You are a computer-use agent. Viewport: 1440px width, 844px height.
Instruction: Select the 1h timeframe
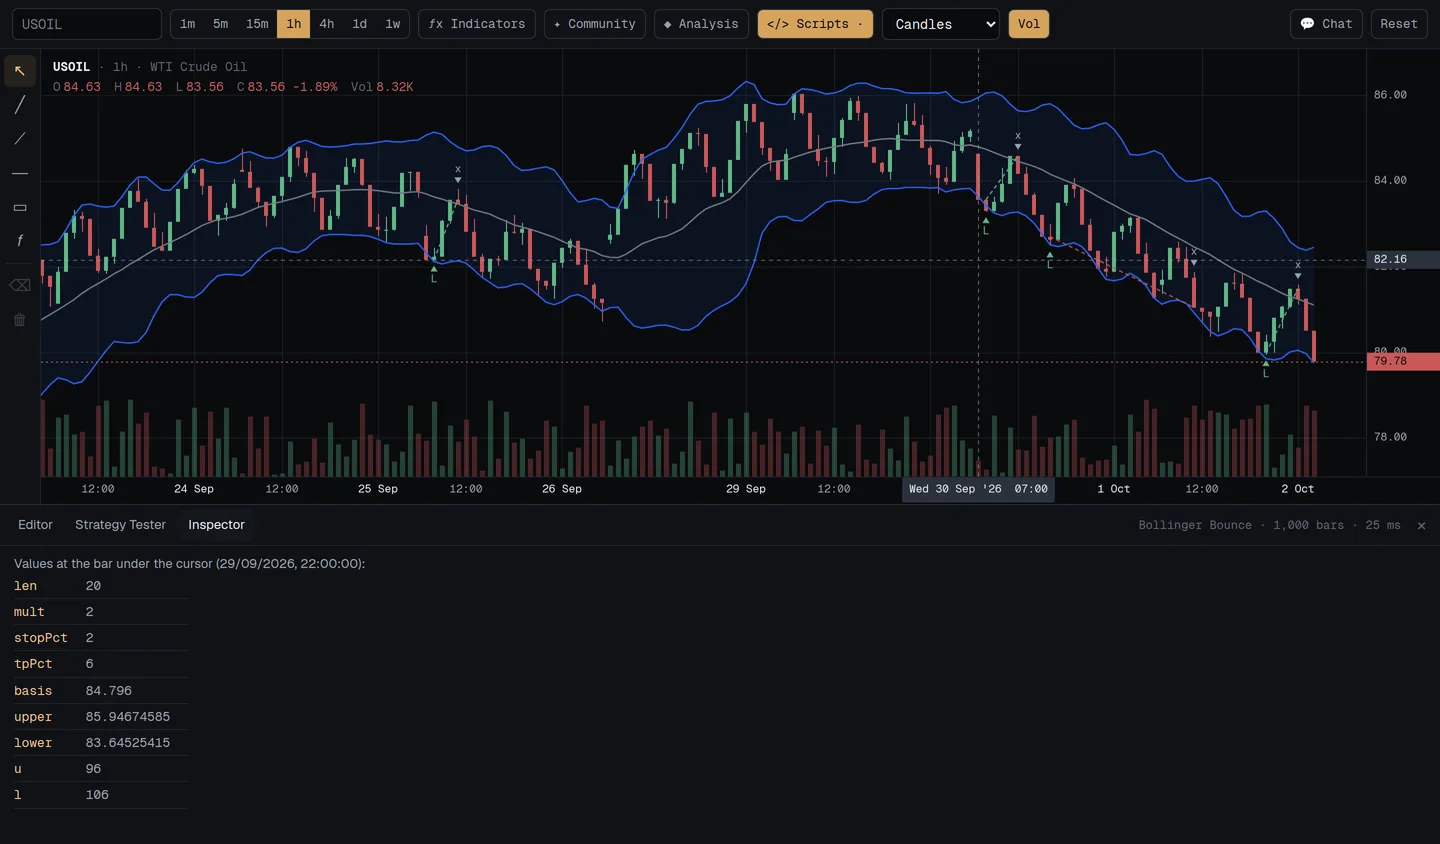coord(294,24)
